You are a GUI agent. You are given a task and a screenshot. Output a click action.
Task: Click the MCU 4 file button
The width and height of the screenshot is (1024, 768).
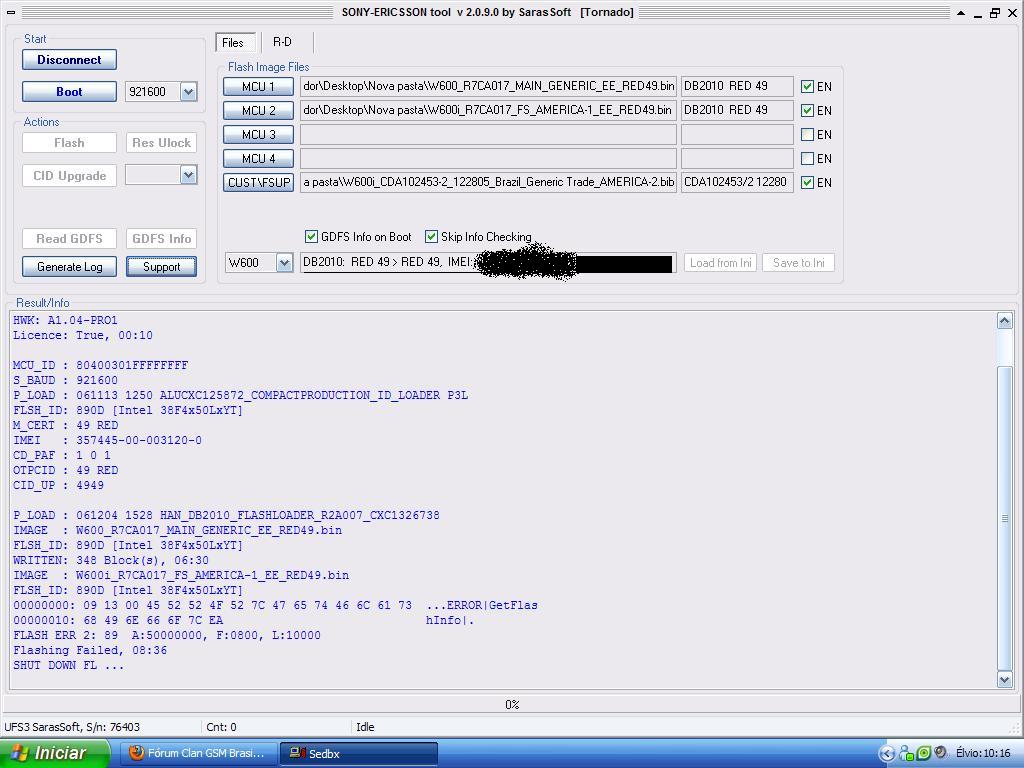click(x=259, y=158)
